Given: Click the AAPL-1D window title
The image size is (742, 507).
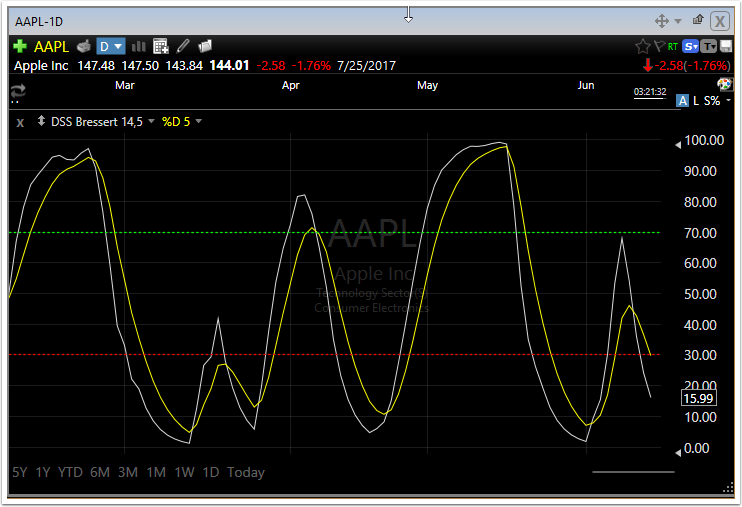Looking at the screenshot, I should [x=38, y=22].
